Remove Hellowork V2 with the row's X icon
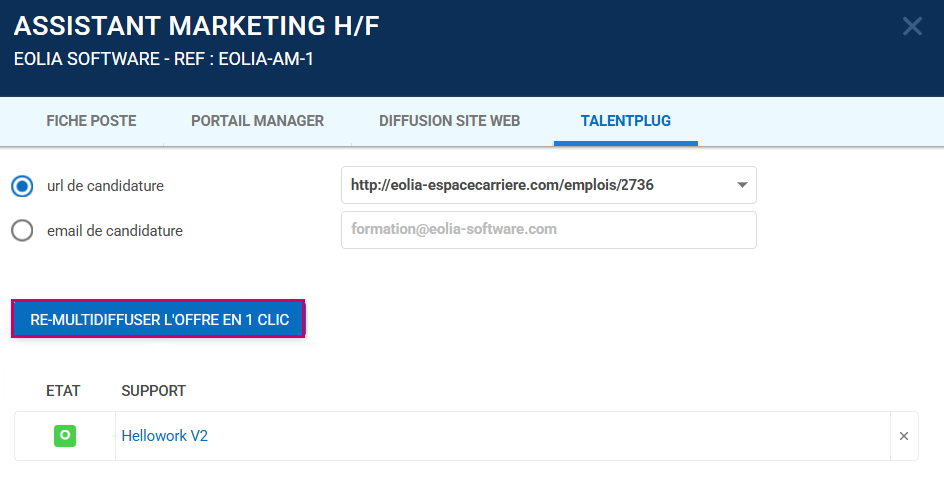The width and height of the screenshot is (944, 486). click(904, 436)
